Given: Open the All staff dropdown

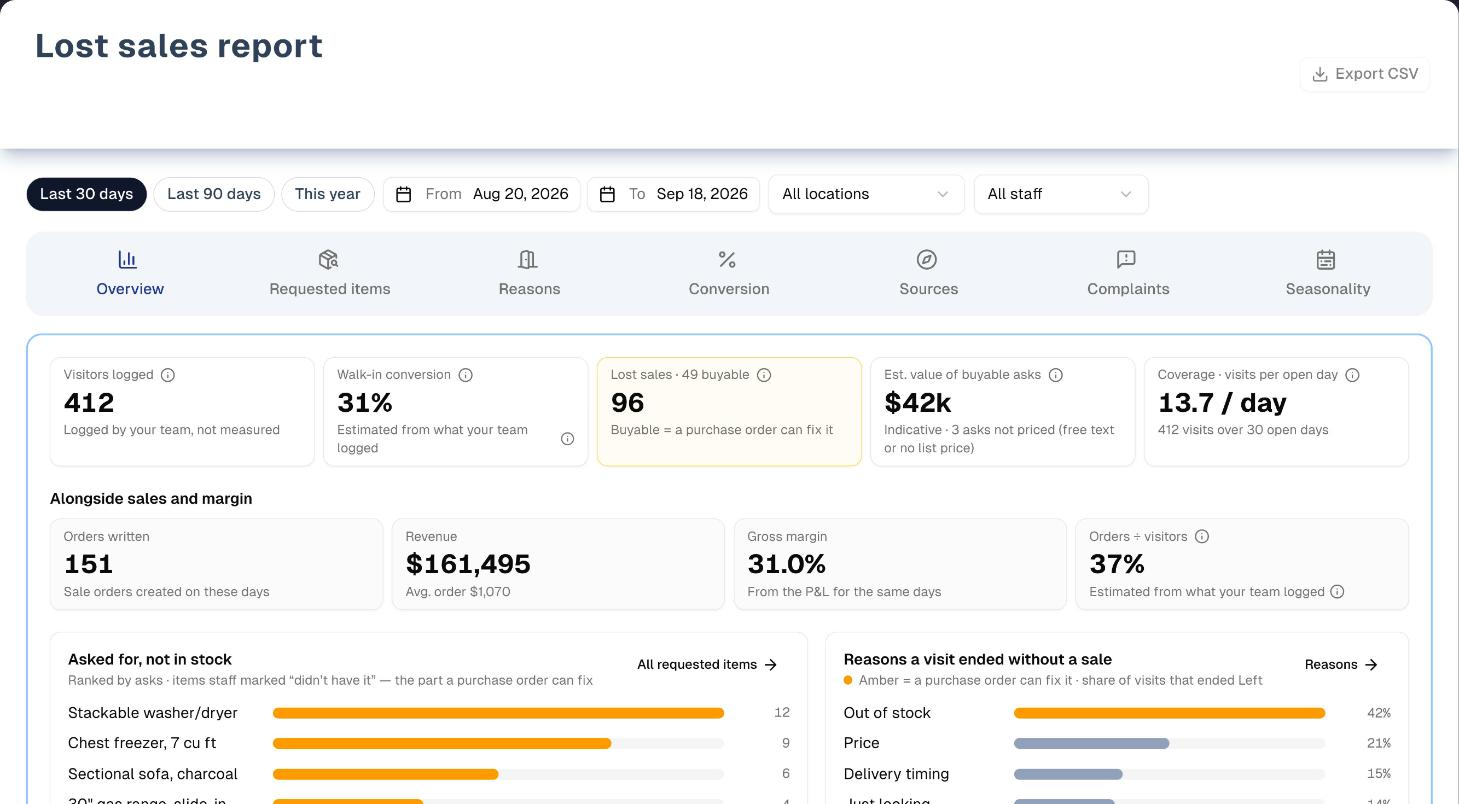Looking at the screenshot, I should 1061,194.
